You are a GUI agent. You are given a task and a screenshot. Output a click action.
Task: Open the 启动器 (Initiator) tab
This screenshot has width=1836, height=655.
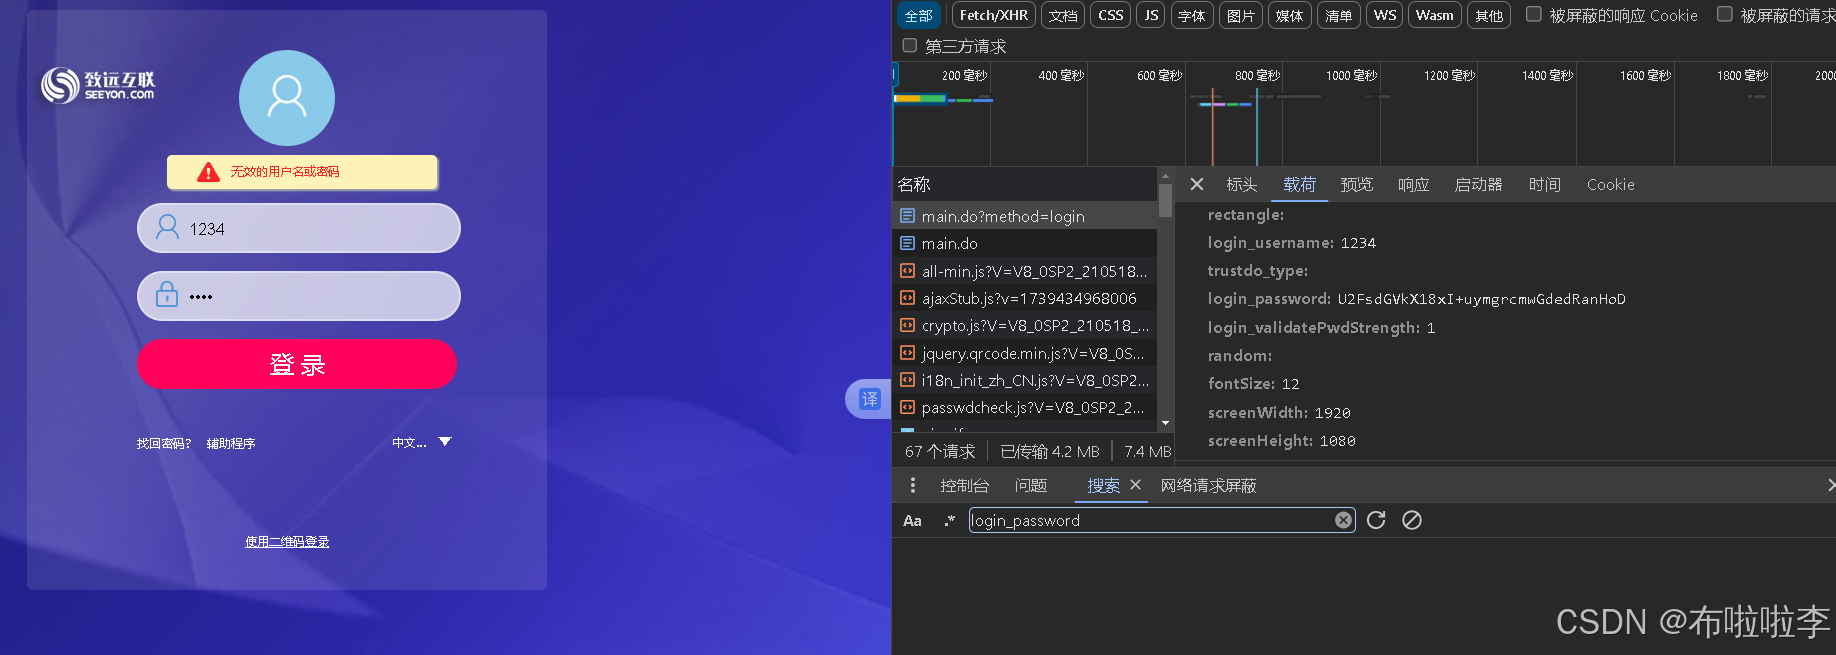1478,184
